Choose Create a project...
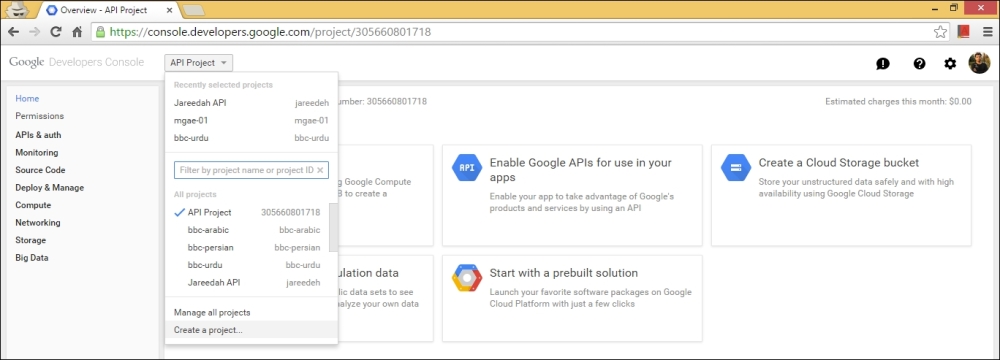Screen dimensions: 1000x360 coord(251,330)
